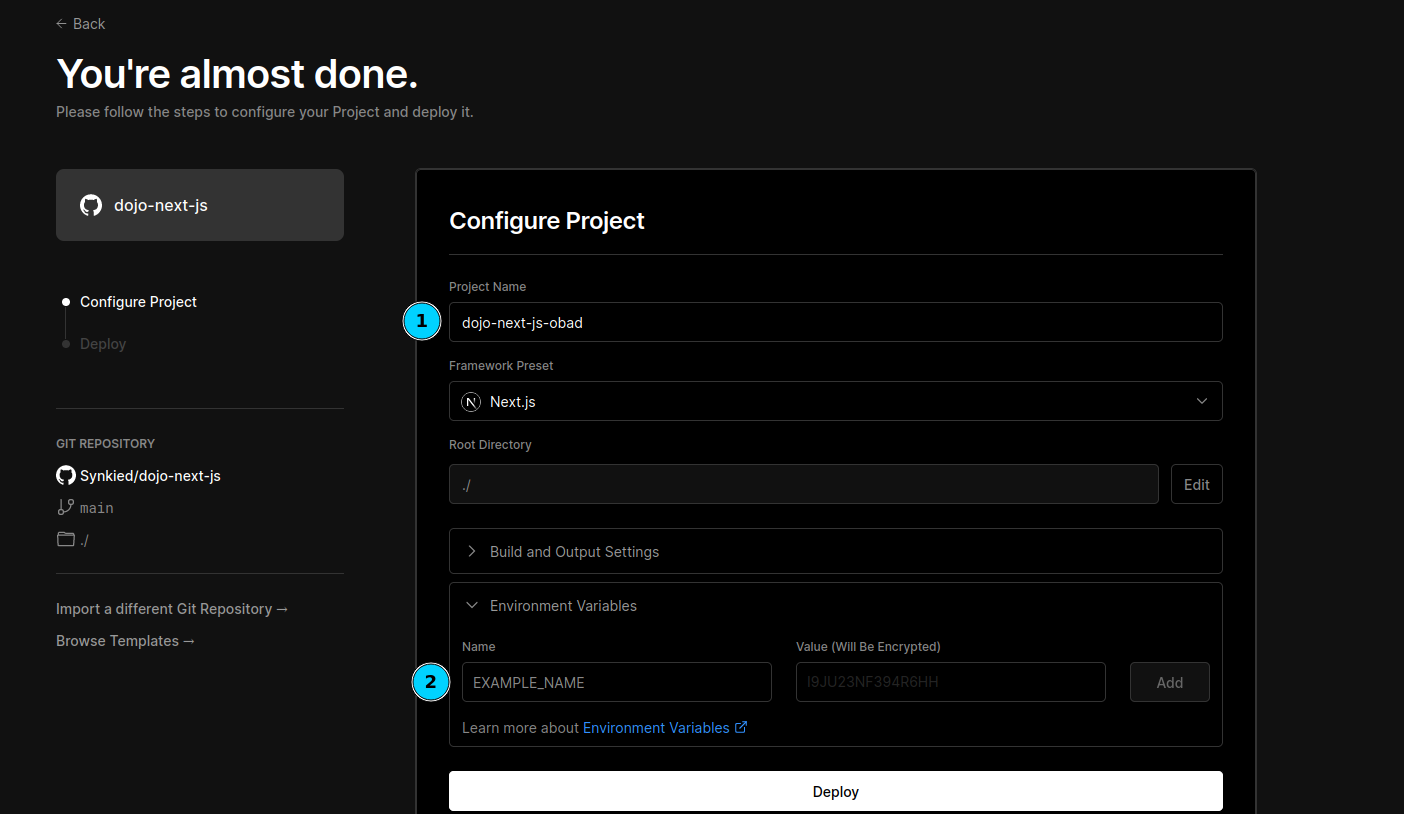Click GitHub icon in dojo-next-js card
This screenshot has width=1404, height=814.
point(91,205)
